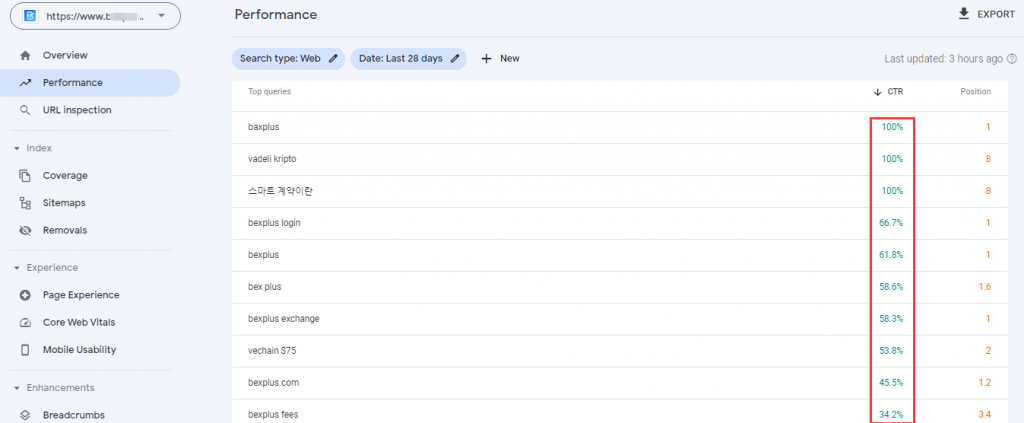This screenshot has height=423, width=1024.
Task: Add a New filter
Action: point(510,59)
